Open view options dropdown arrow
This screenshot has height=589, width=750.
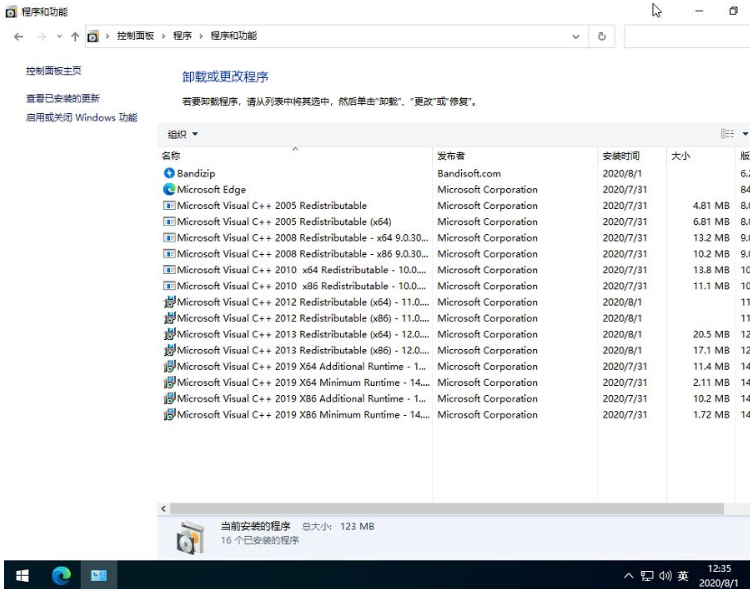coord(745,134)
